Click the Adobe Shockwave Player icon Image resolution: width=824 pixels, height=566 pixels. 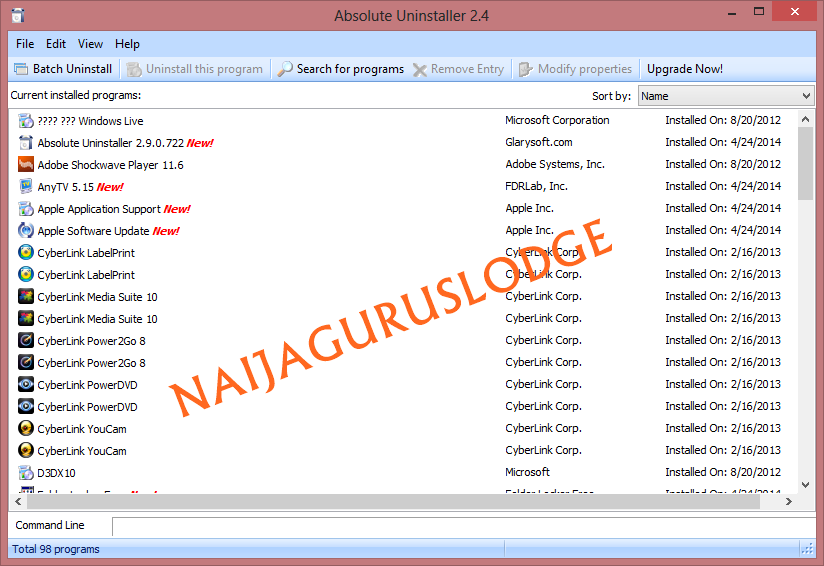click(x=26, y=164)
